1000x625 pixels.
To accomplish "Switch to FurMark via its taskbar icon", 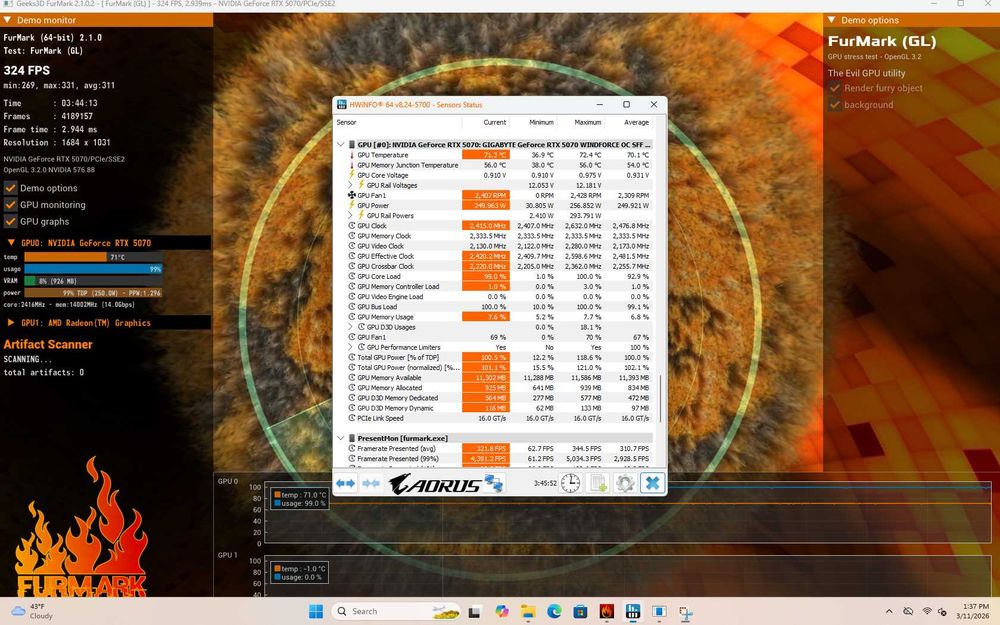I will [x=607, y=612].
